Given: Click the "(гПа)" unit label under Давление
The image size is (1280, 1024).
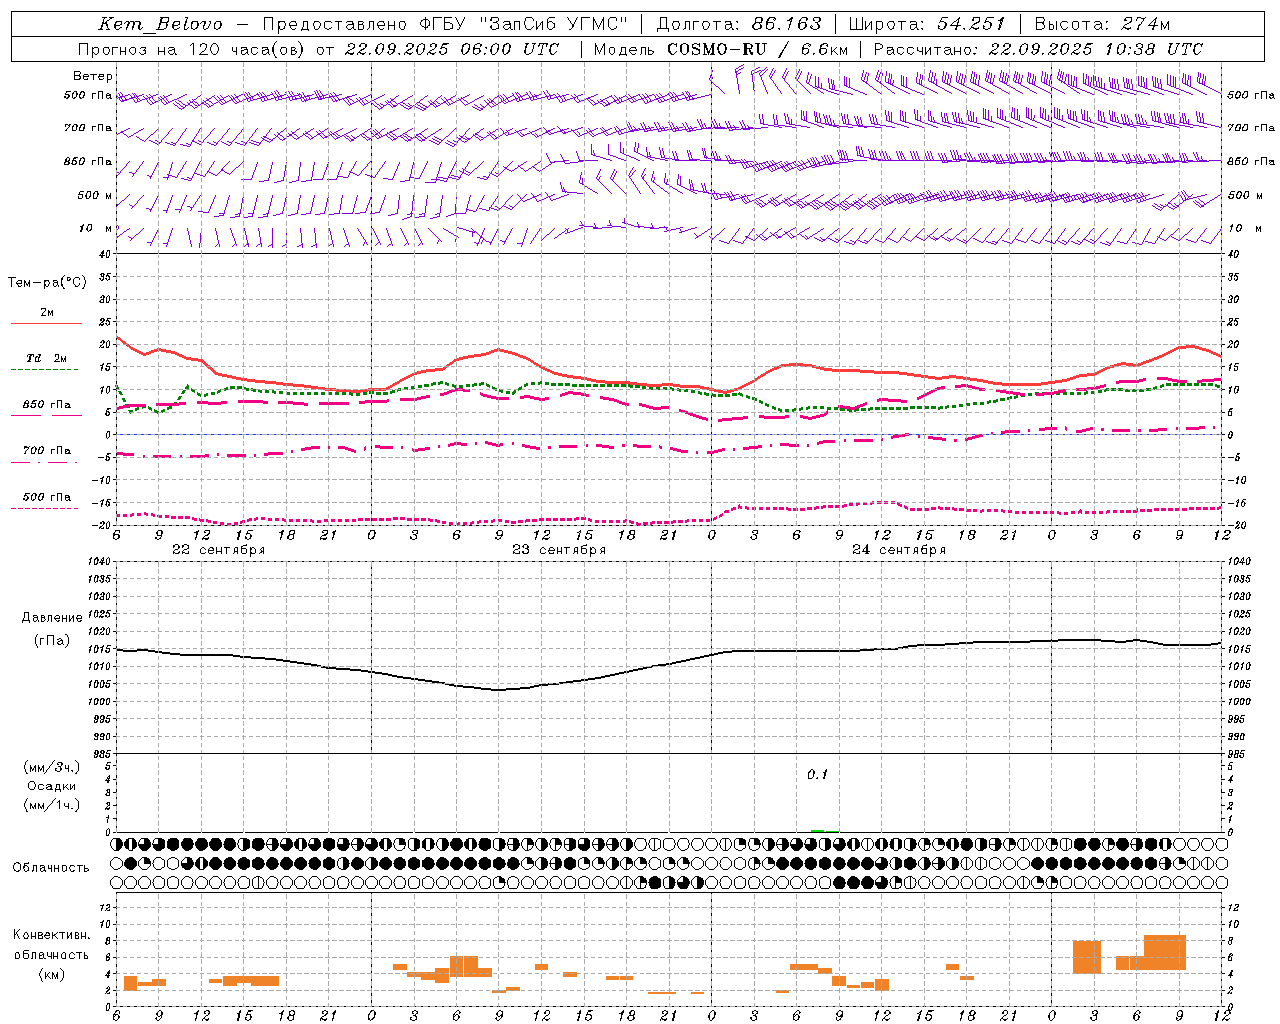Looking at the screenshot, I should [x=52, y=641].
